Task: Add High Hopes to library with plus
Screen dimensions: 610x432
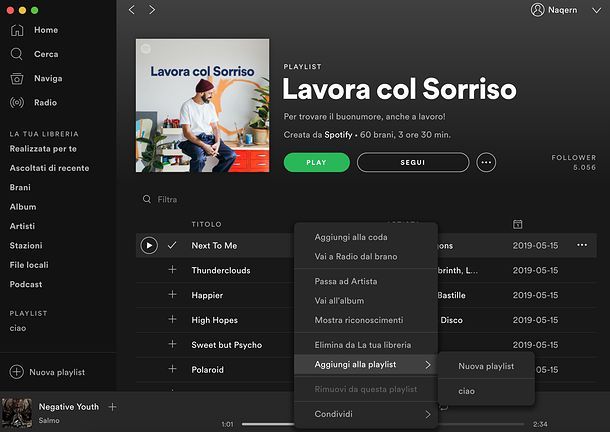Action: (x=172, y=320)
